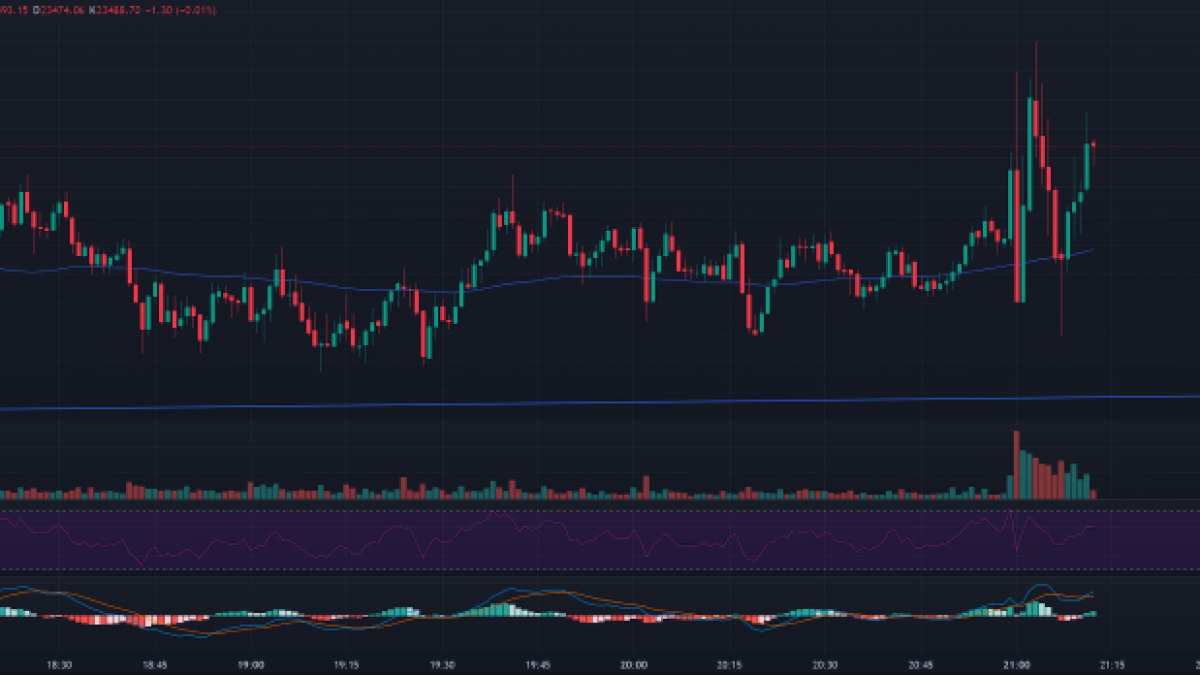1200x675 pixels.
Task: Click the large red candle at 21:00
Action: point(1018,235)
